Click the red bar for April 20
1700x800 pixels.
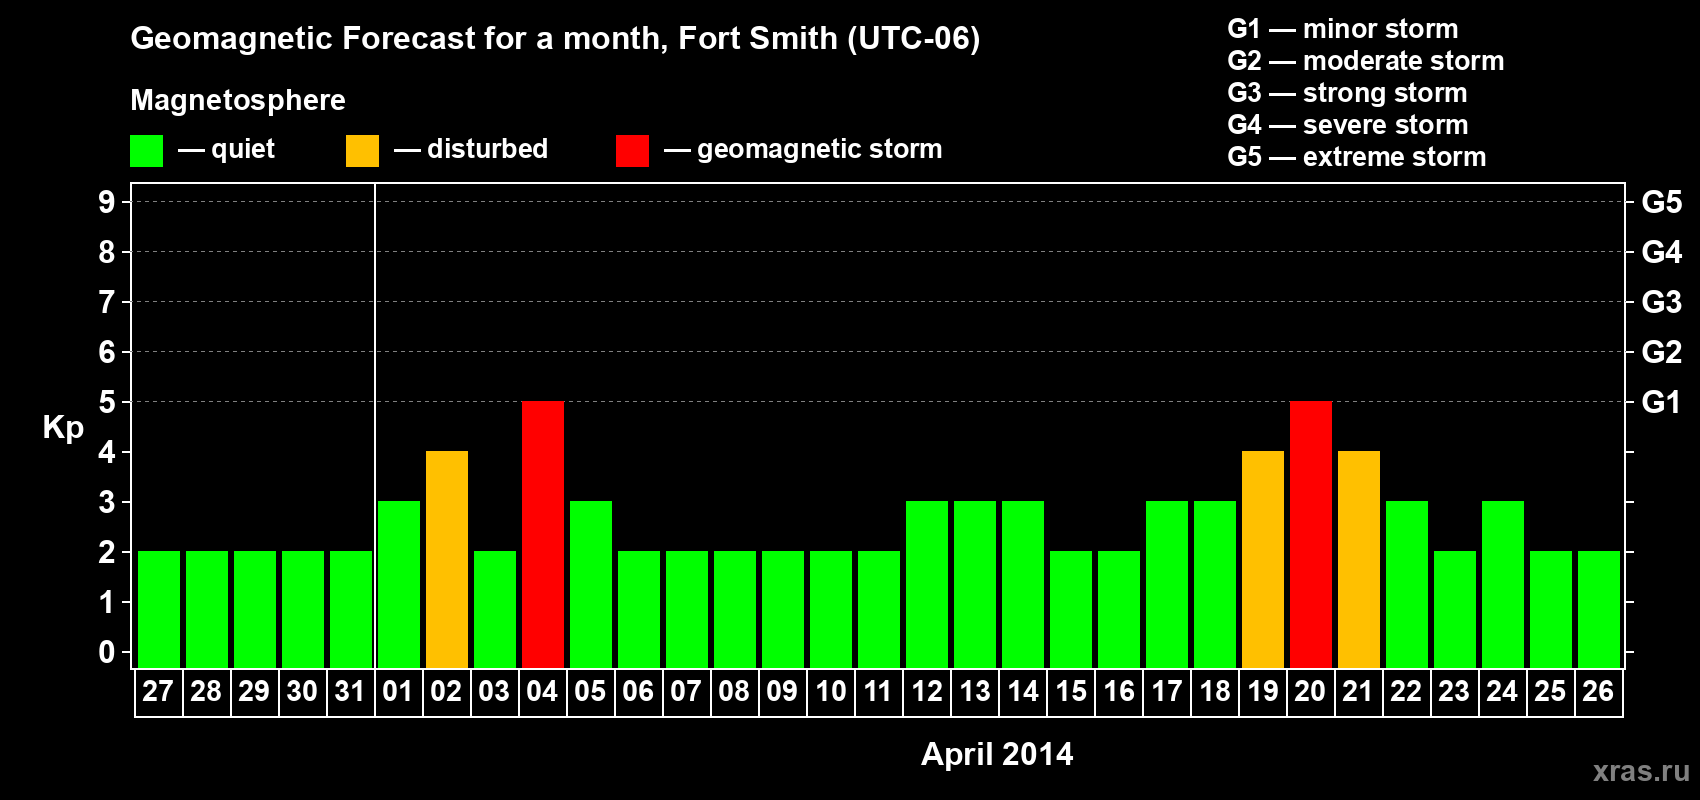[x=1311, y=535]
